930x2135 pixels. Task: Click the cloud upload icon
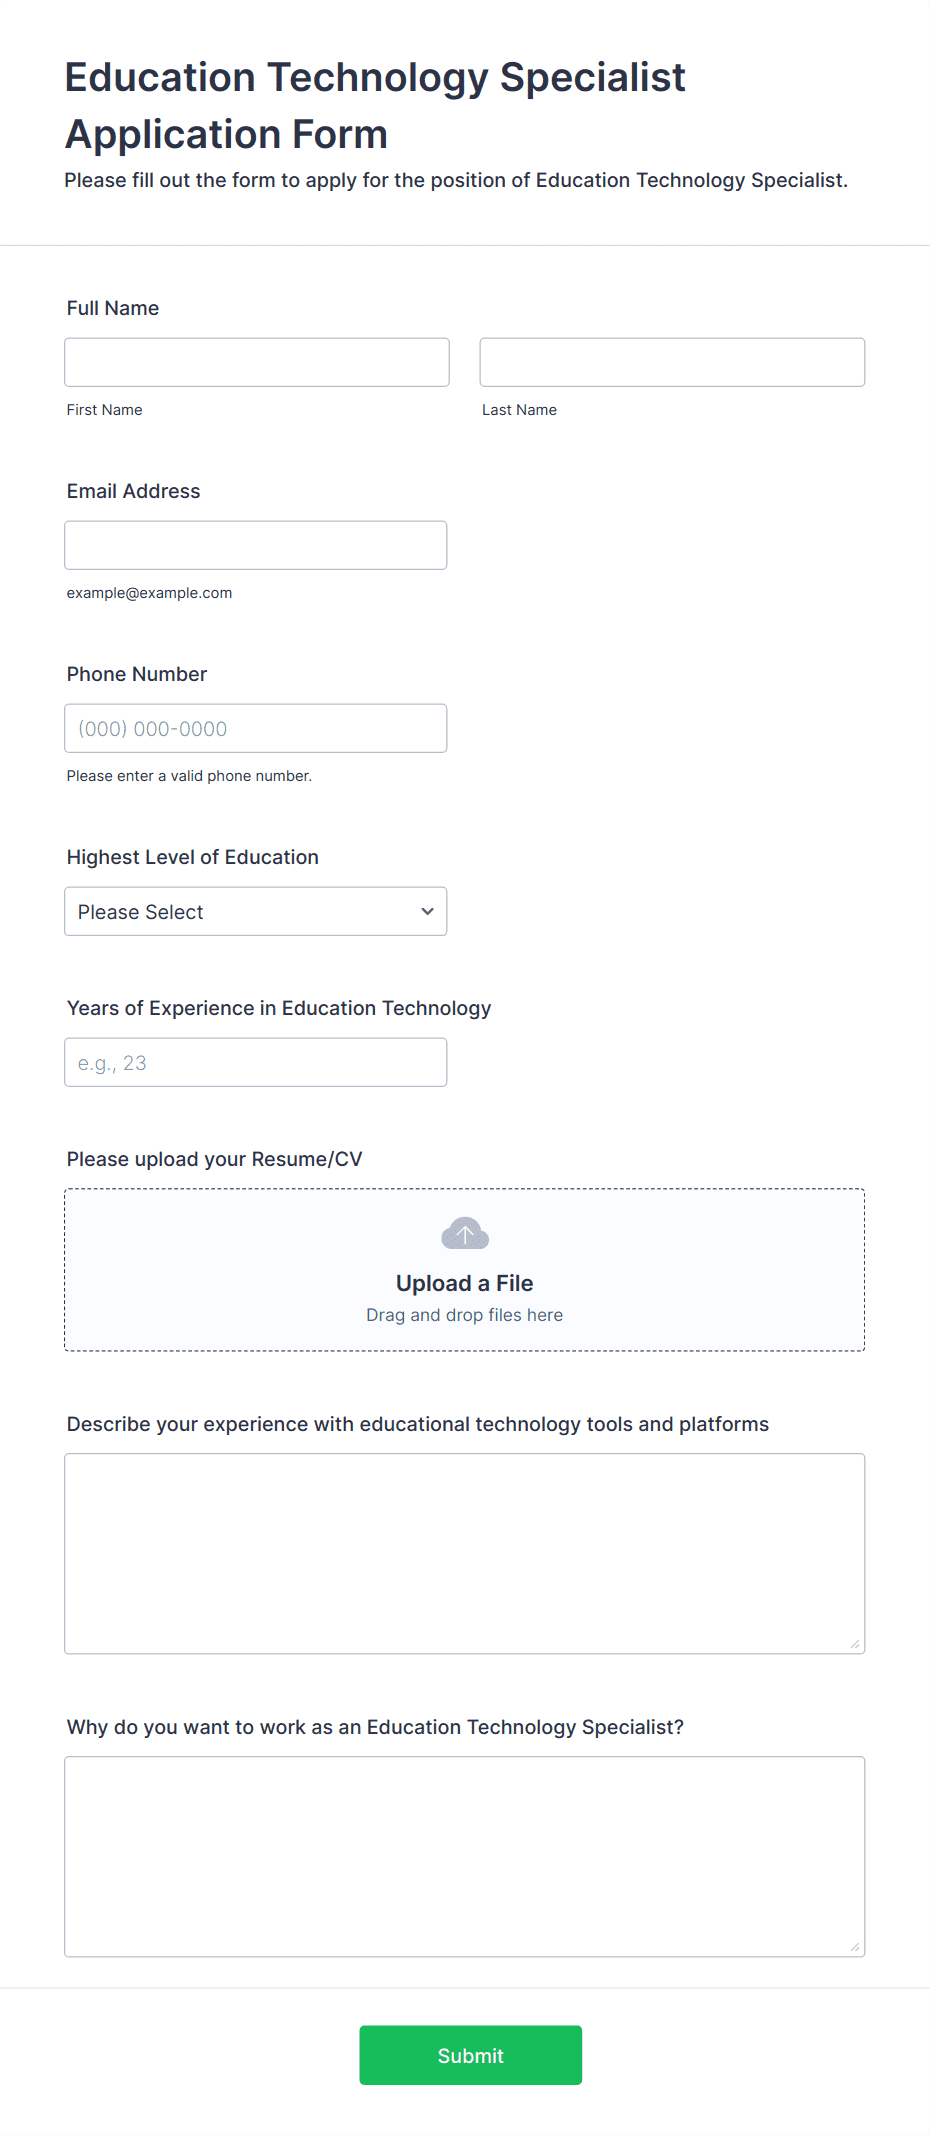[465, 1233]
